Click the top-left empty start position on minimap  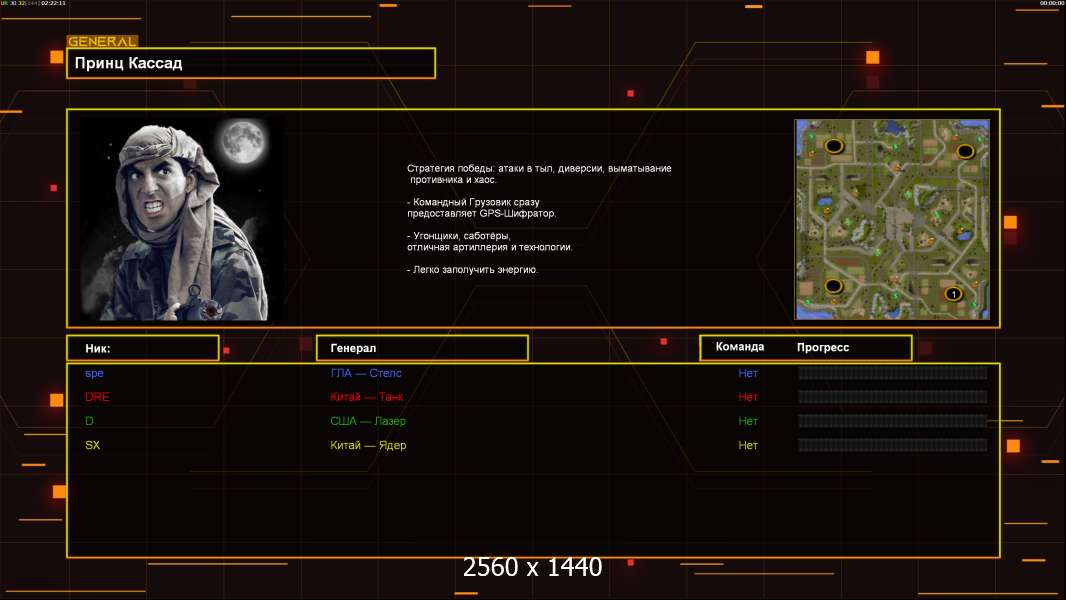coord(833,146)
